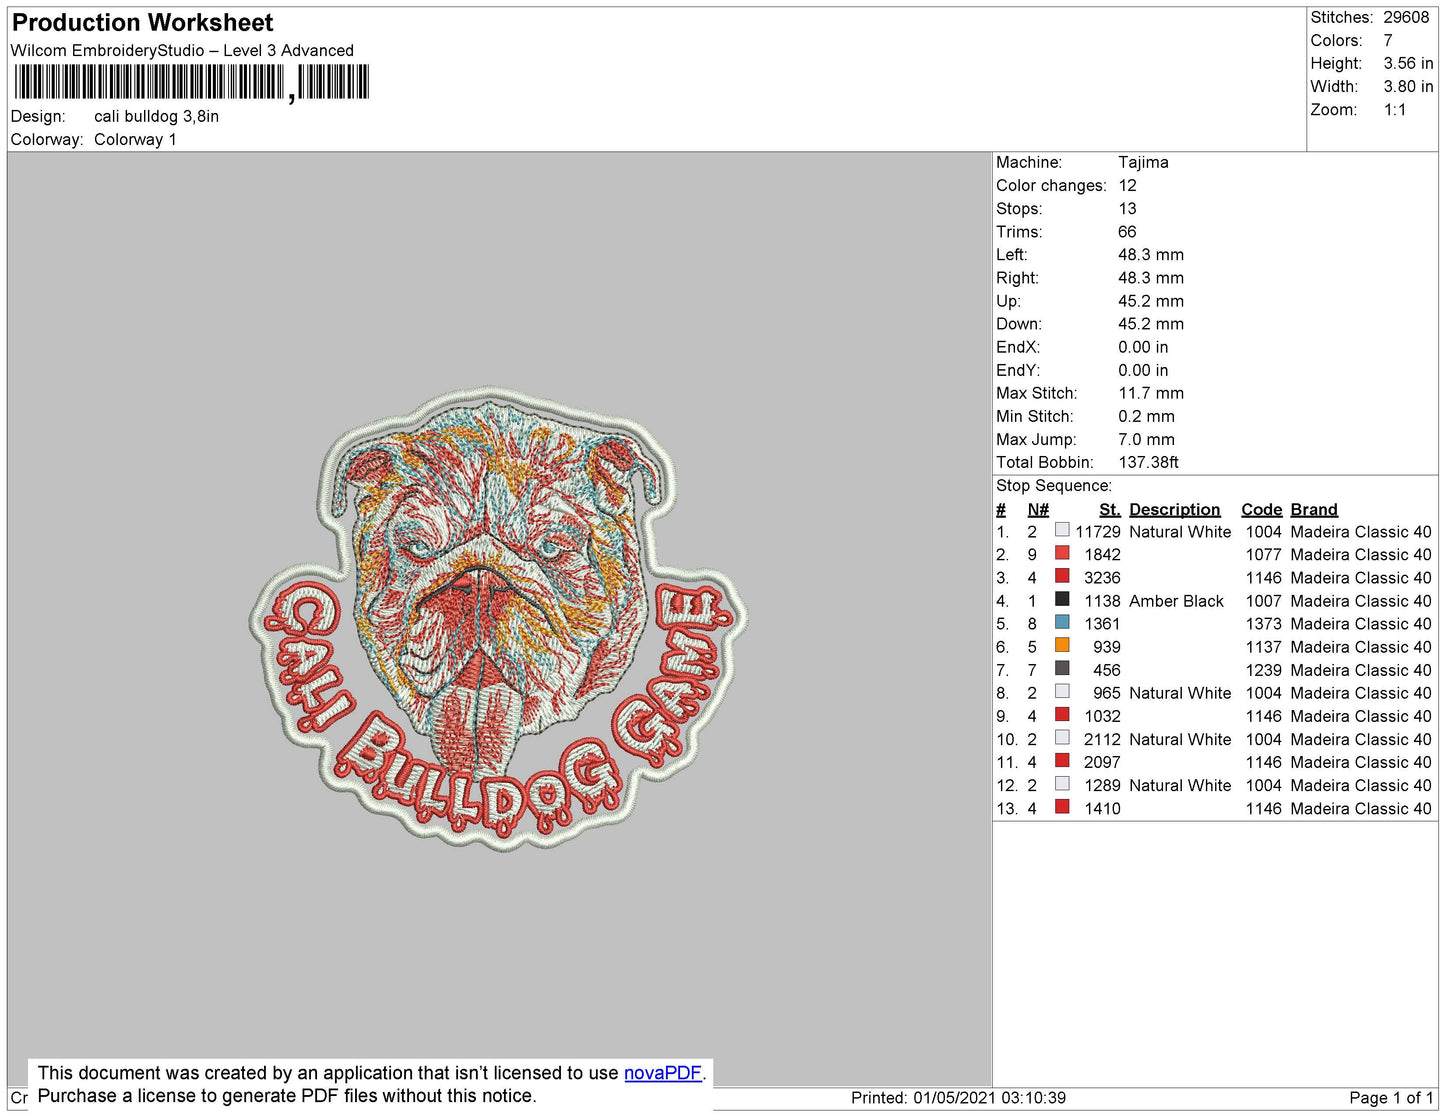Viewport: 1445px width, 1117px height.
Task: Click the 'Brand' column header
Action: point(1313,510)
